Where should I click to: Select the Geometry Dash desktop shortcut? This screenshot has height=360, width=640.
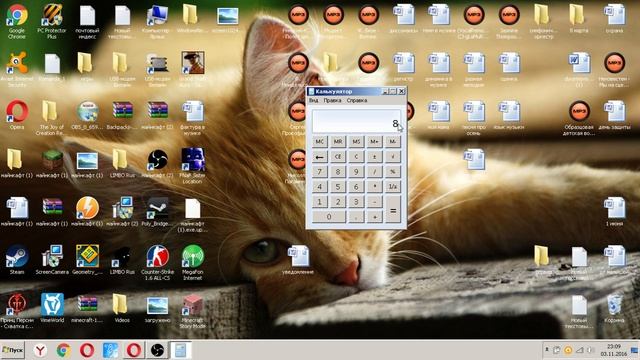[x=87, y=260]
